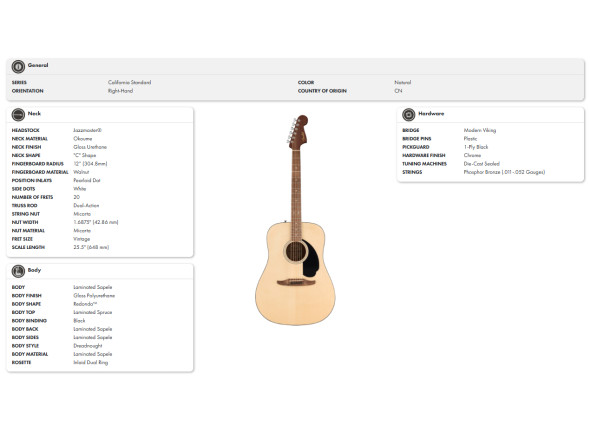Viewport: 590px width, 434px height.
Task: Click the 'Natural' color value
Action: pyautogui.click(x=403, y=82)
